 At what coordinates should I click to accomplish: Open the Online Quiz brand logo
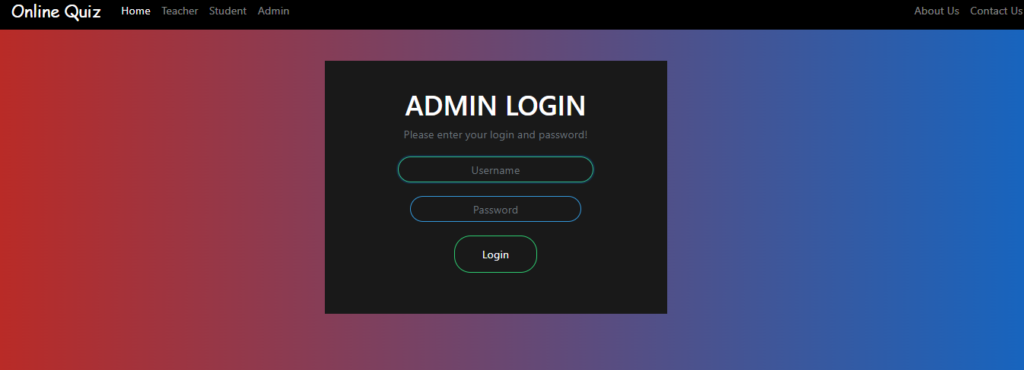[x=56, y=11]
